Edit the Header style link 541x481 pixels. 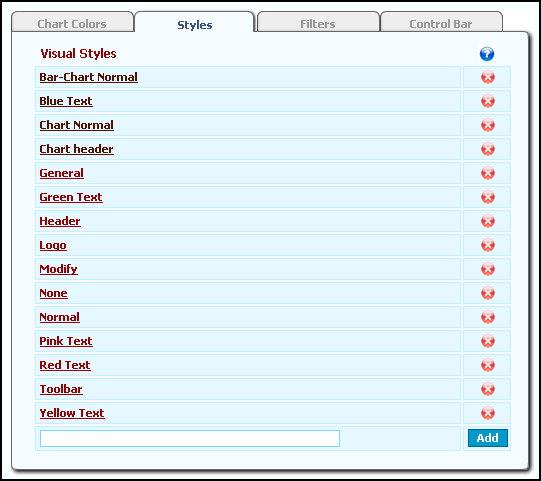[60, 221]
